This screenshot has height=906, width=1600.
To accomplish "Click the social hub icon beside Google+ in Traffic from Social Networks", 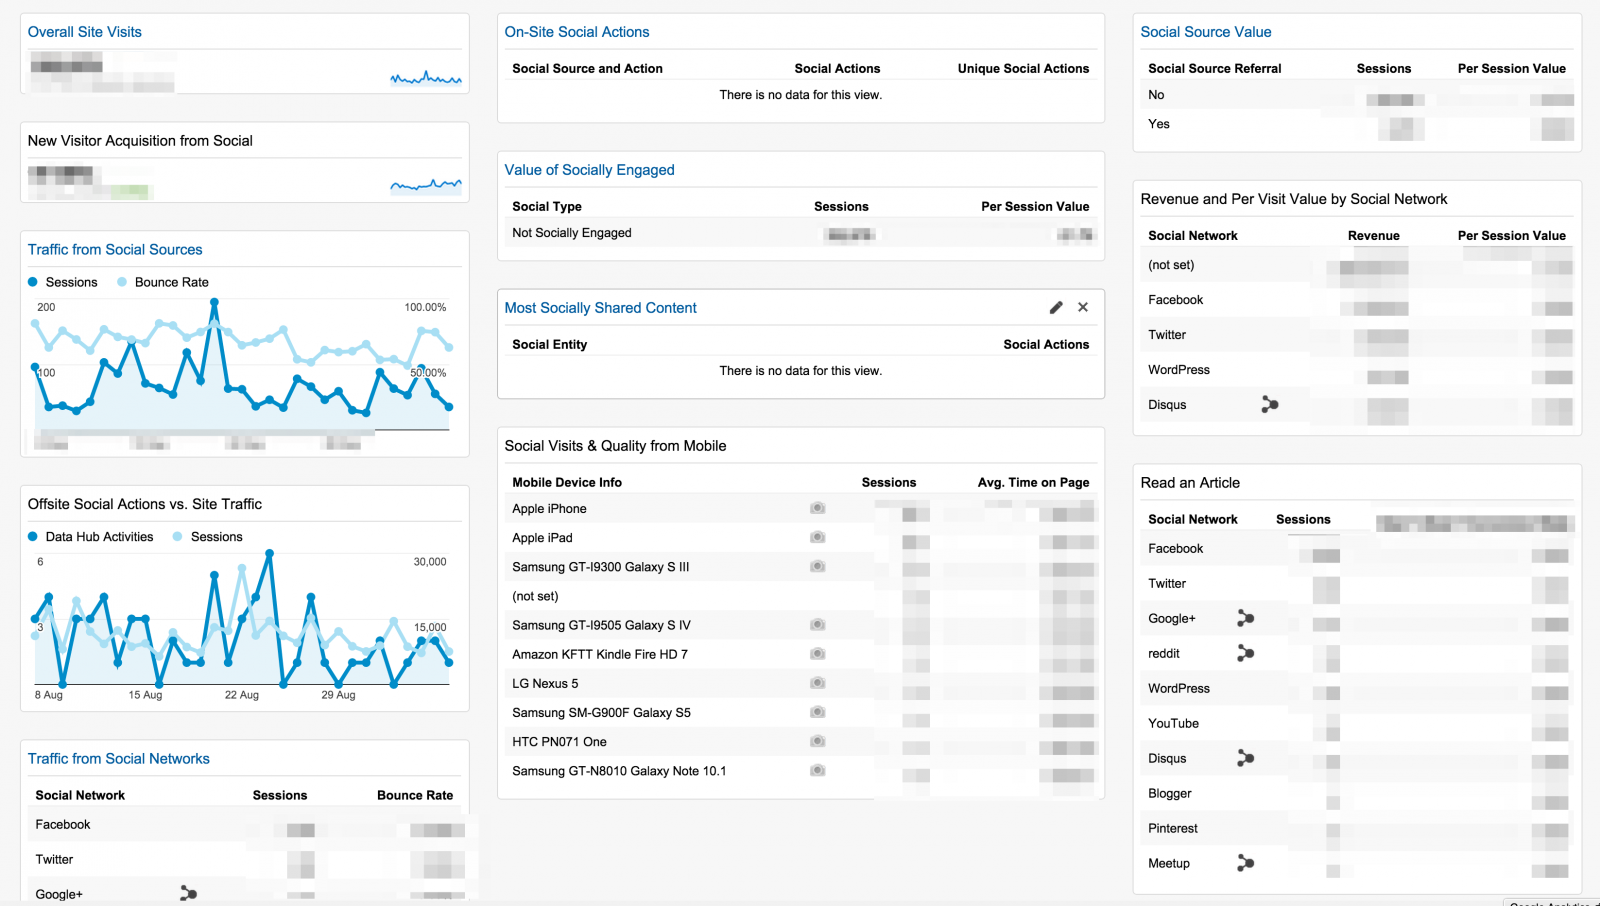I will (x=188, y=894).
